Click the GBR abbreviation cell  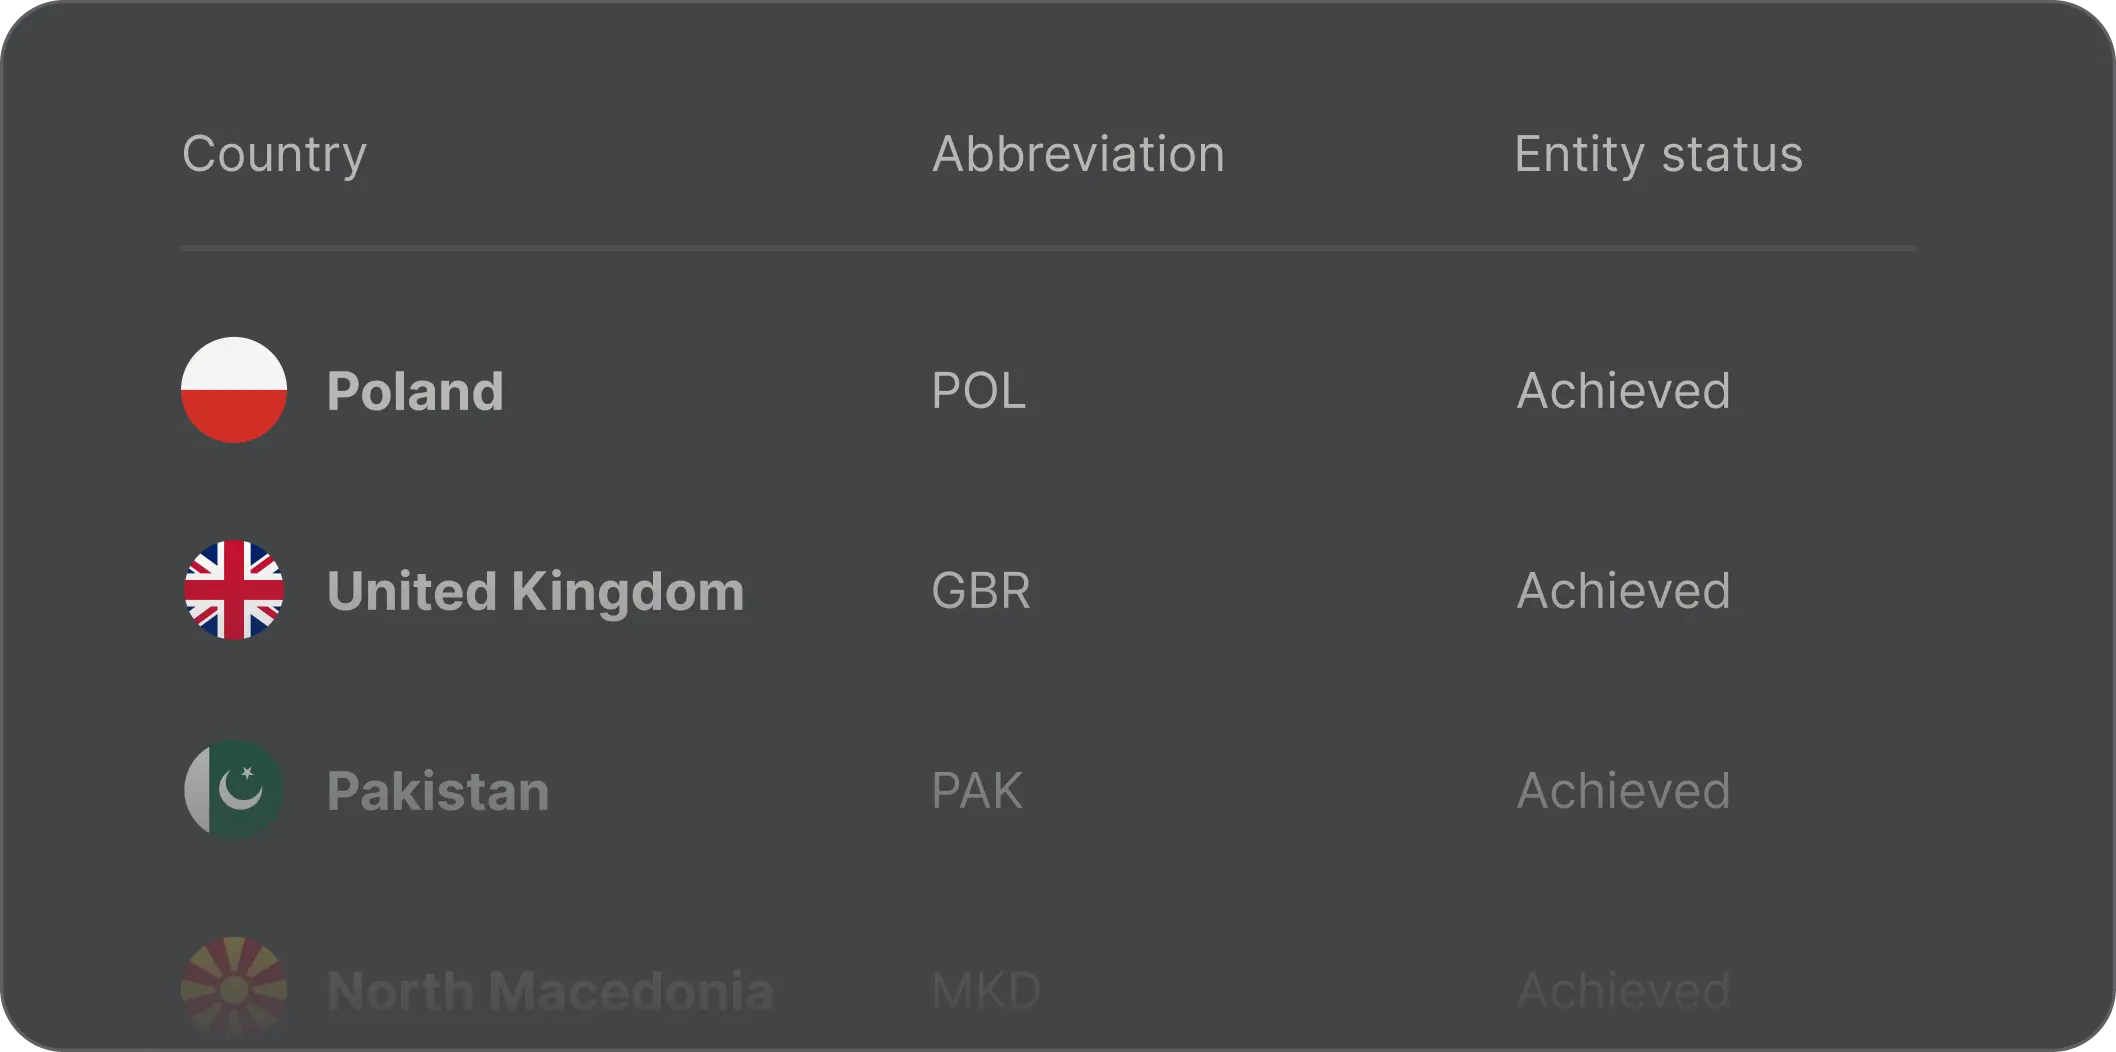coord(980,591)
